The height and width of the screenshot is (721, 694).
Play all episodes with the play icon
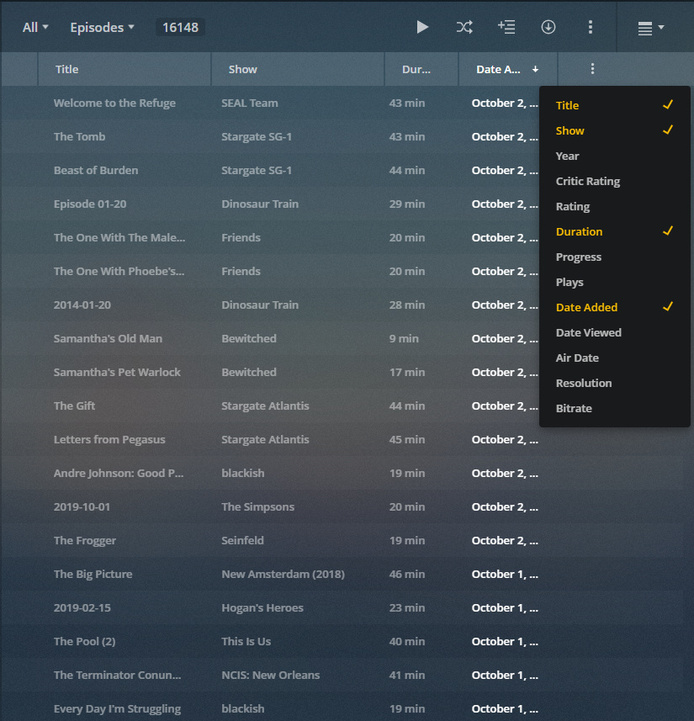(422, 27)
